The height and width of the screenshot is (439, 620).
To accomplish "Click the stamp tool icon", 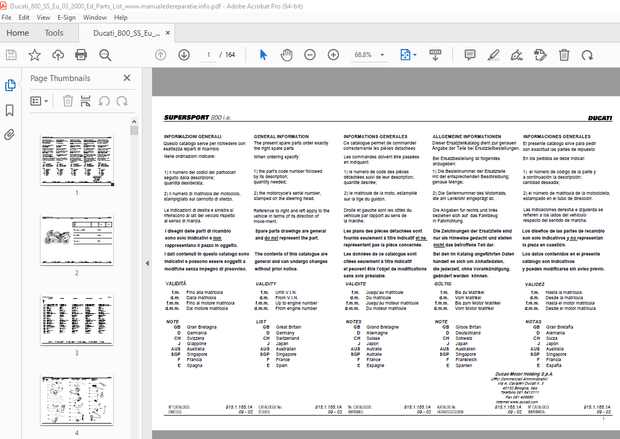I will click(540, 55).
